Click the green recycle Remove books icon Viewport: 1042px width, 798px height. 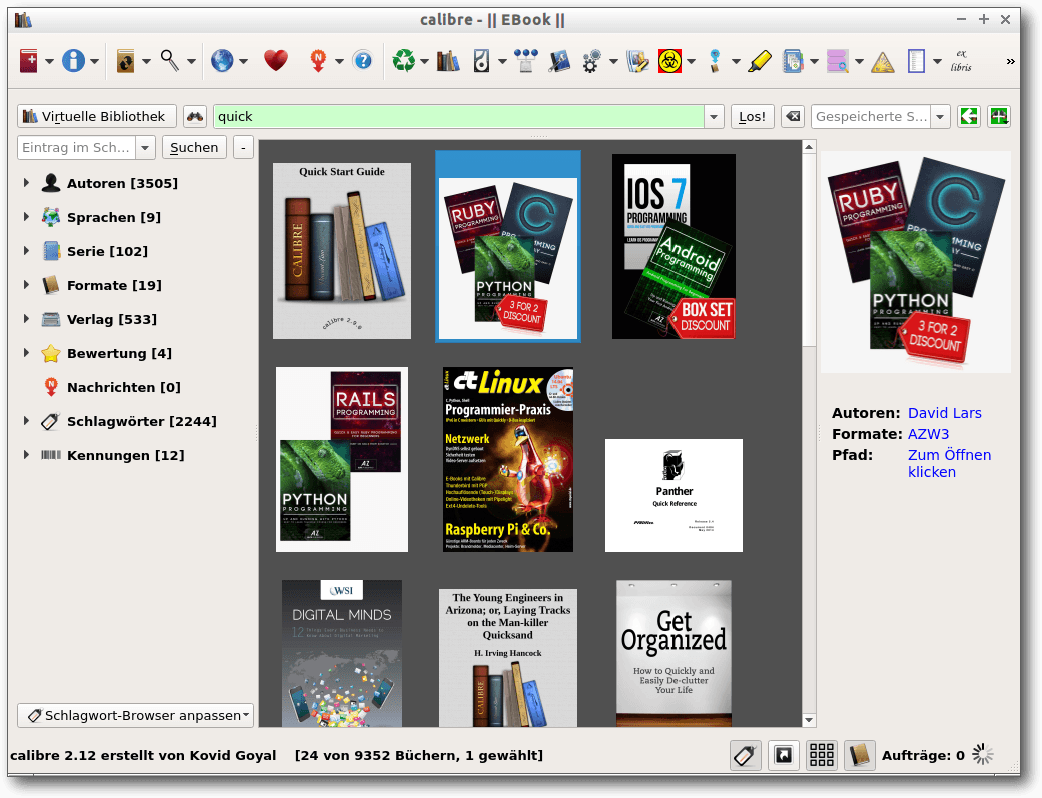coord(403,61)
